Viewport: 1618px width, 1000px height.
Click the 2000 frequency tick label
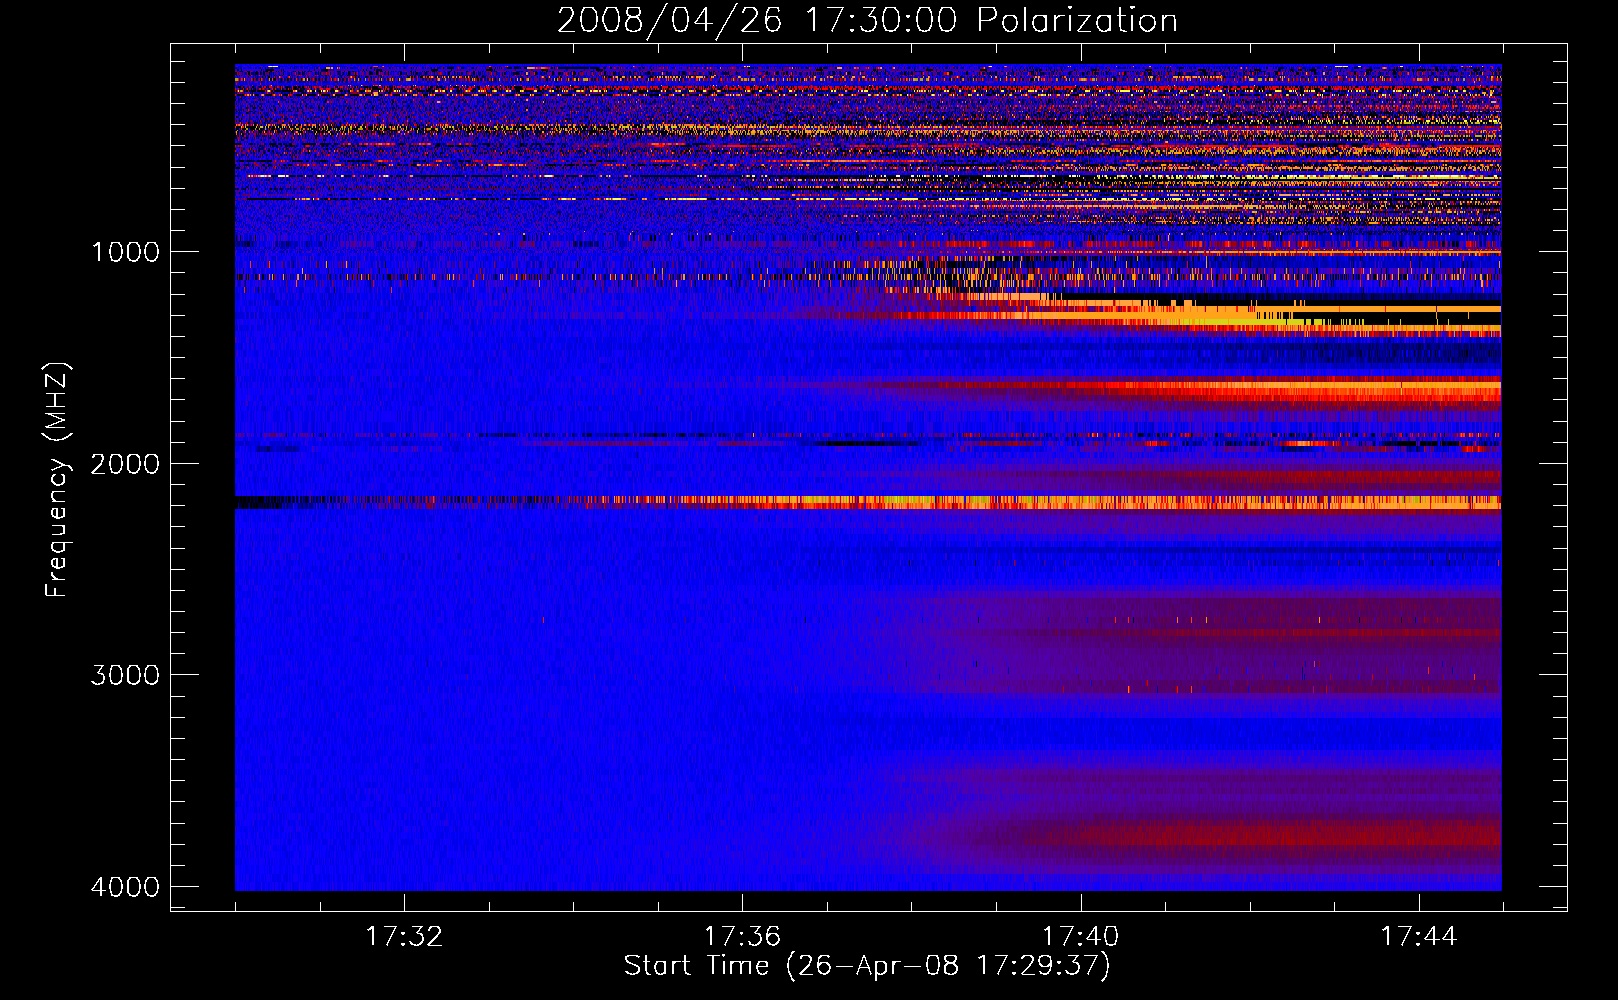pyautogui.click(x=126, y=463)
